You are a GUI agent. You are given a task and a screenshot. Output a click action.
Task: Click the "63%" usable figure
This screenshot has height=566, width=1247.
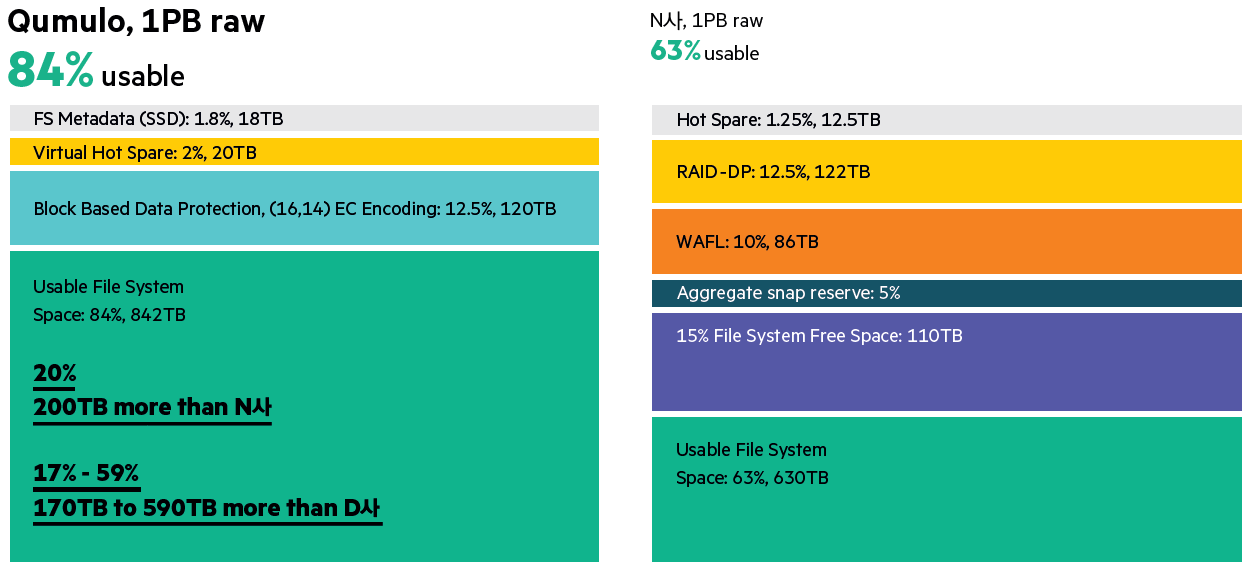(x=675, y=51)
